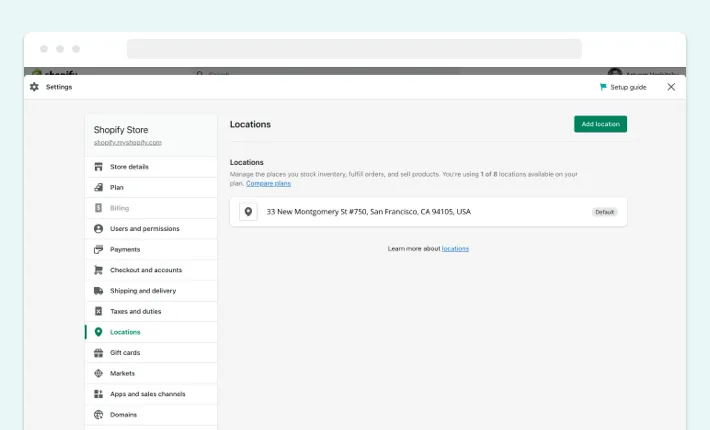Go to Plan settings

point(151,187)
